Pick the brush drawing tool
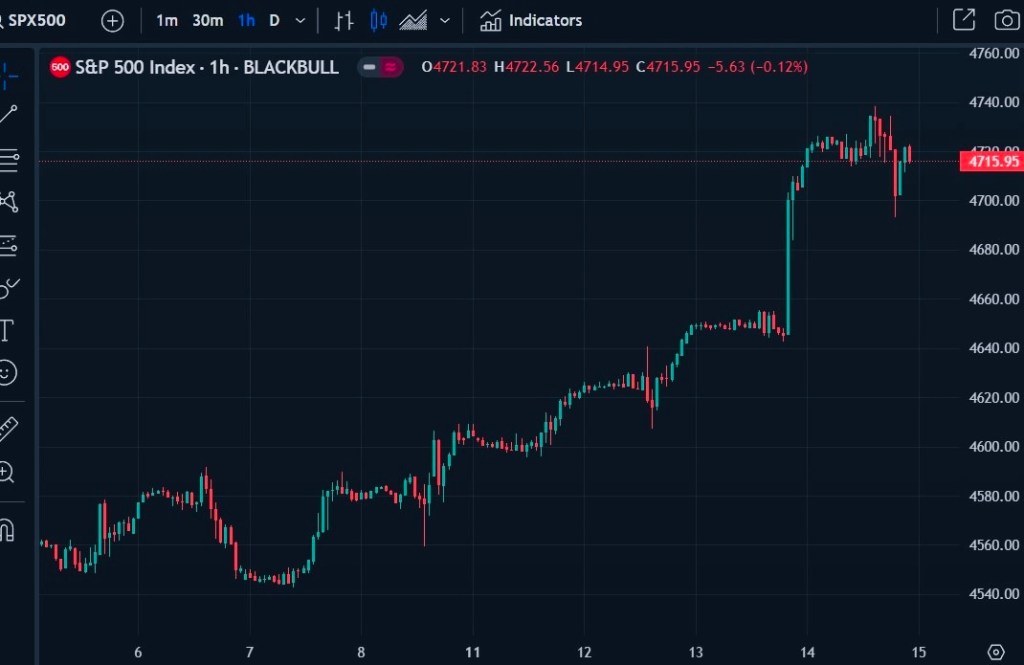Viewport: 1024px width, 665px height. pos(8,288)
